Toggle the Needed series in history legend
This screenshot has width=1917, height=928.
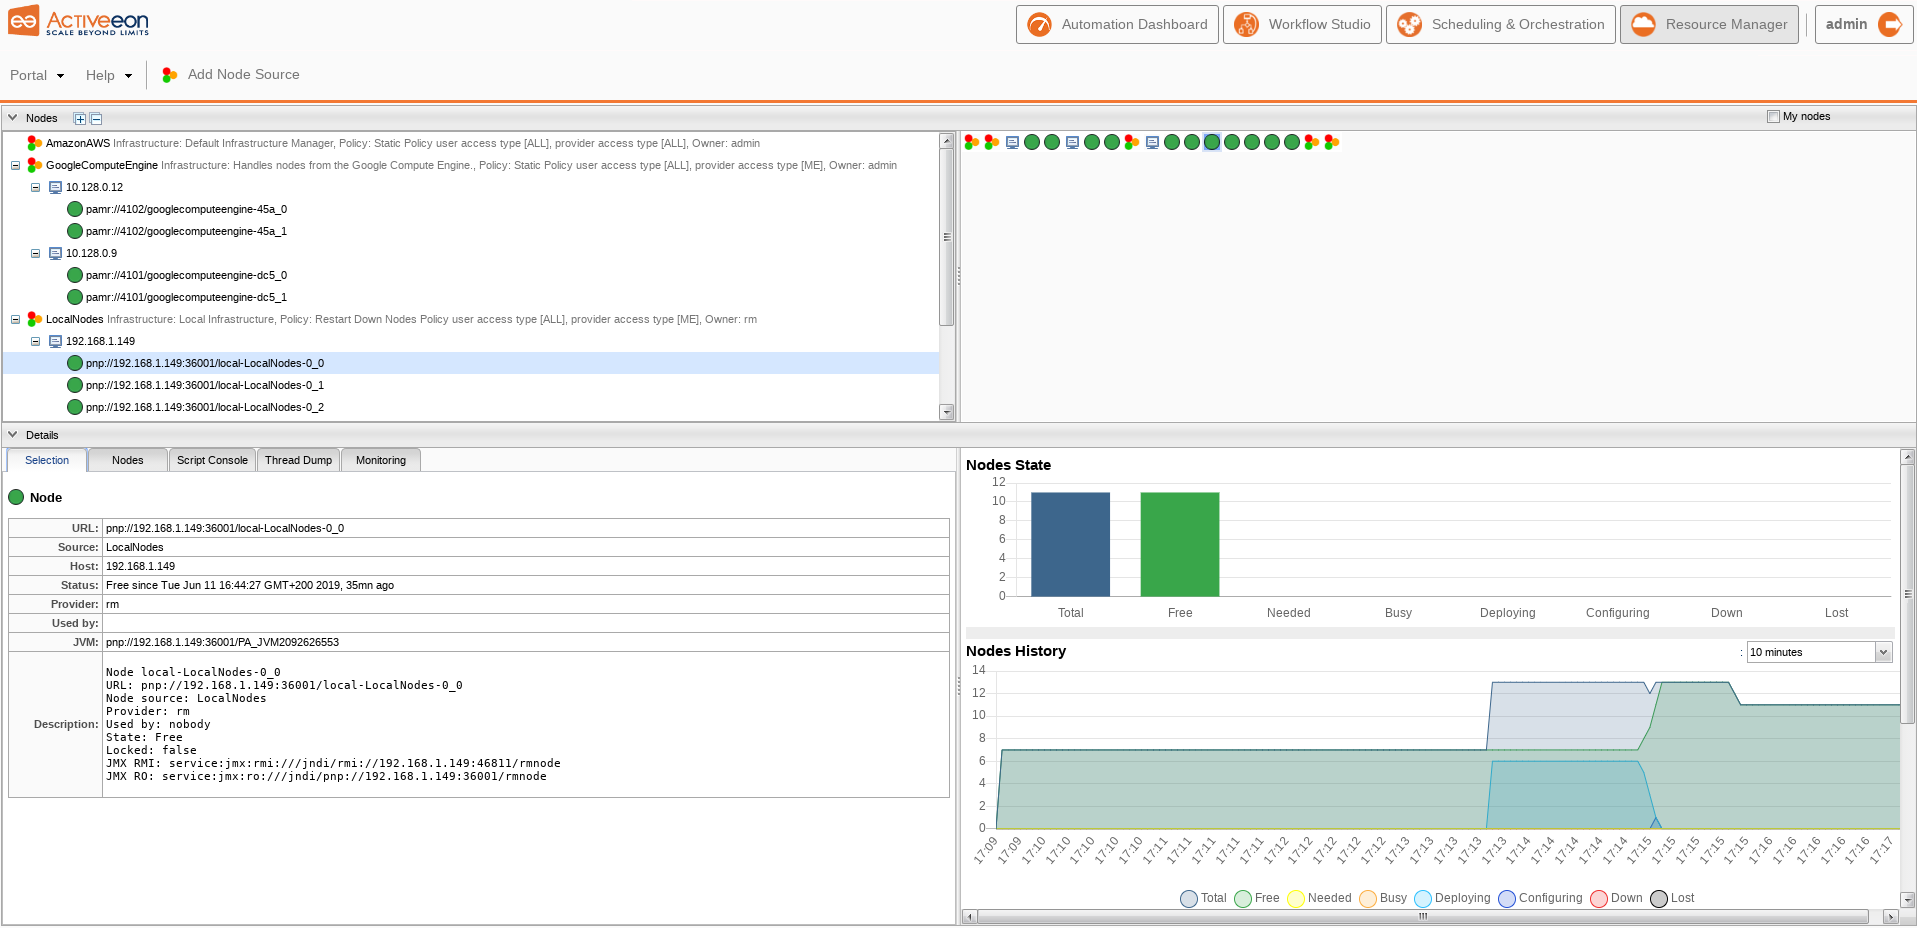coord(1320,898)
